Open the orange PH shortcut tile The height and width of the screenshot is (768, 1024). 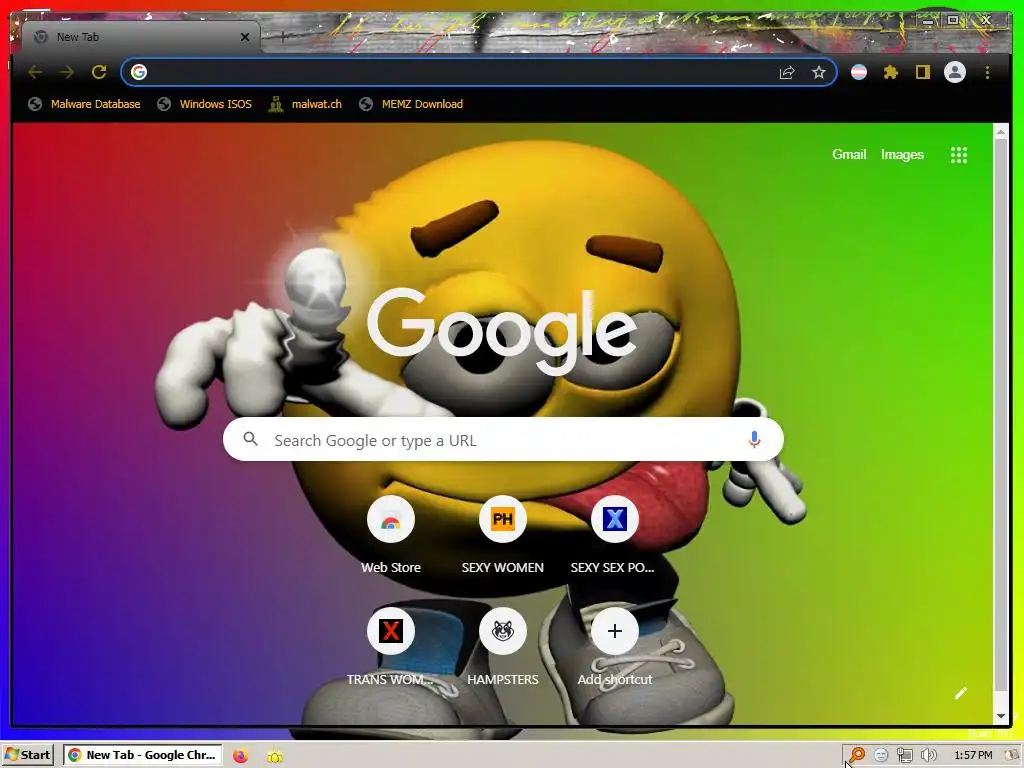coord(502,520)
